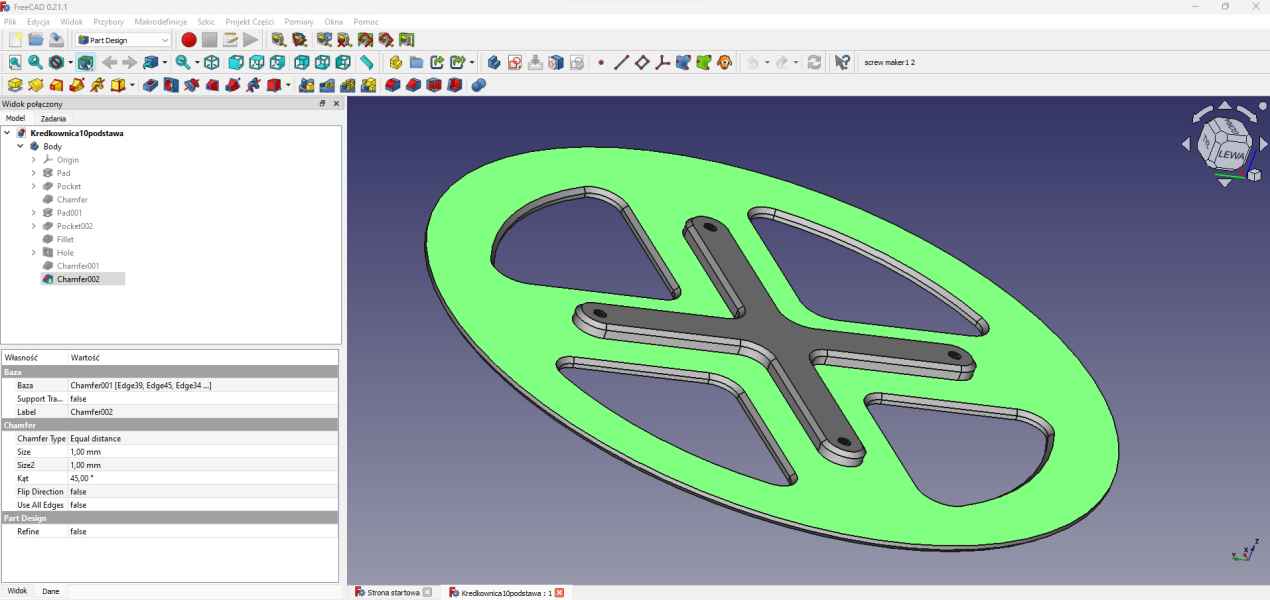Select the Chamfer tool in toolbar
Screen dimensions: 1270x600
413,85
